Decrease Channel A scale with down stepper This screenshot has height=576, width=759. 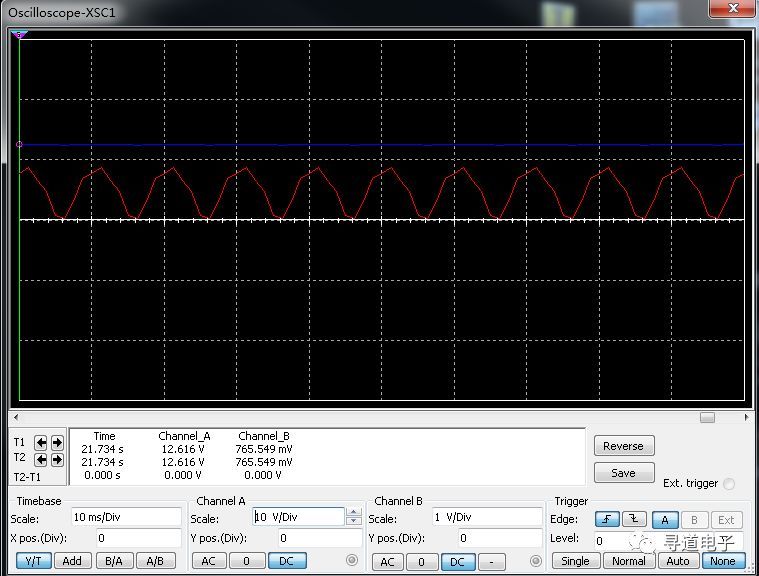pos(353,522)
